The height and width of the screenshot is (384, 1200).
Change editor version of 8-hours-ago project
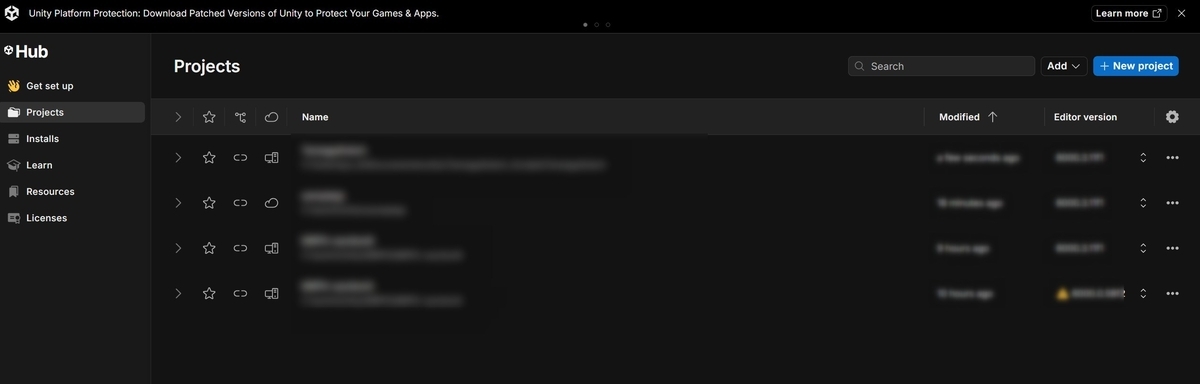click(1142, 248)
